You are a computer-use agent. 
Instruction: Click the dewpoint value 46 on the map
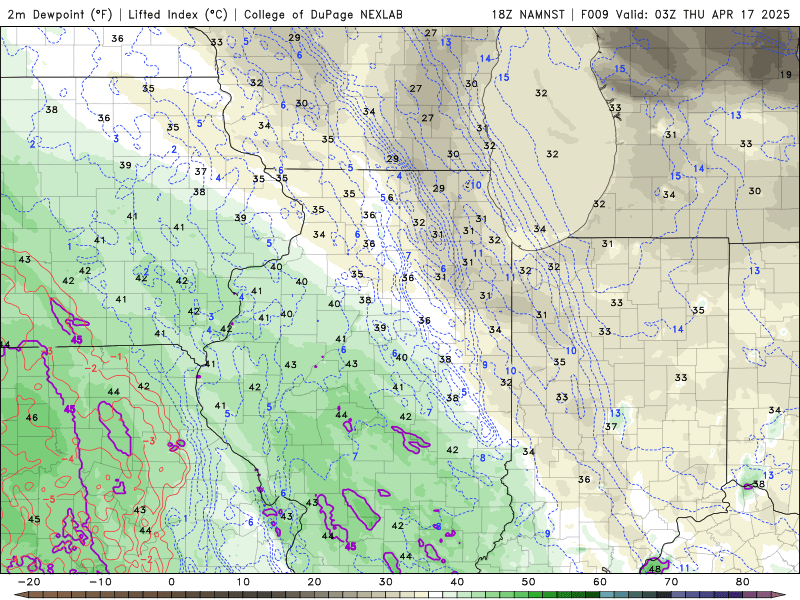tap(32, 417)
